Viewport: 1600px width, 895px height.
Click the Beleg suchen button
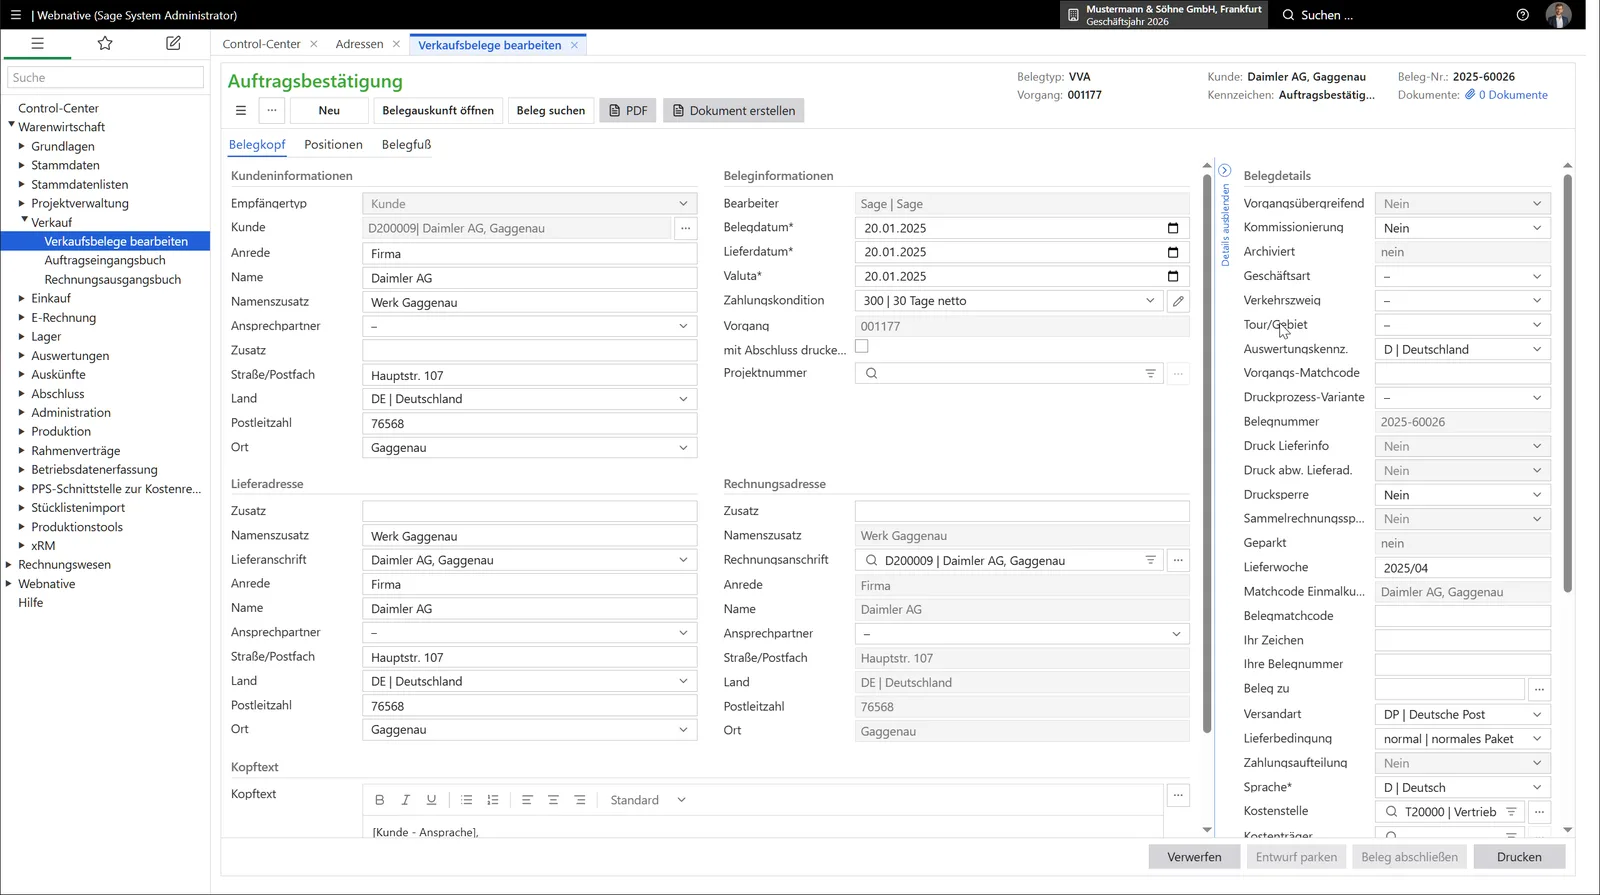click(x=551, y=111)
